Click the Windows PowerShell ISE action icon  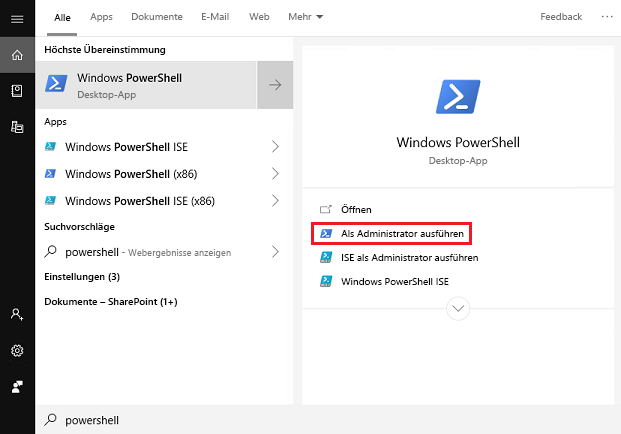pos(326,281)
